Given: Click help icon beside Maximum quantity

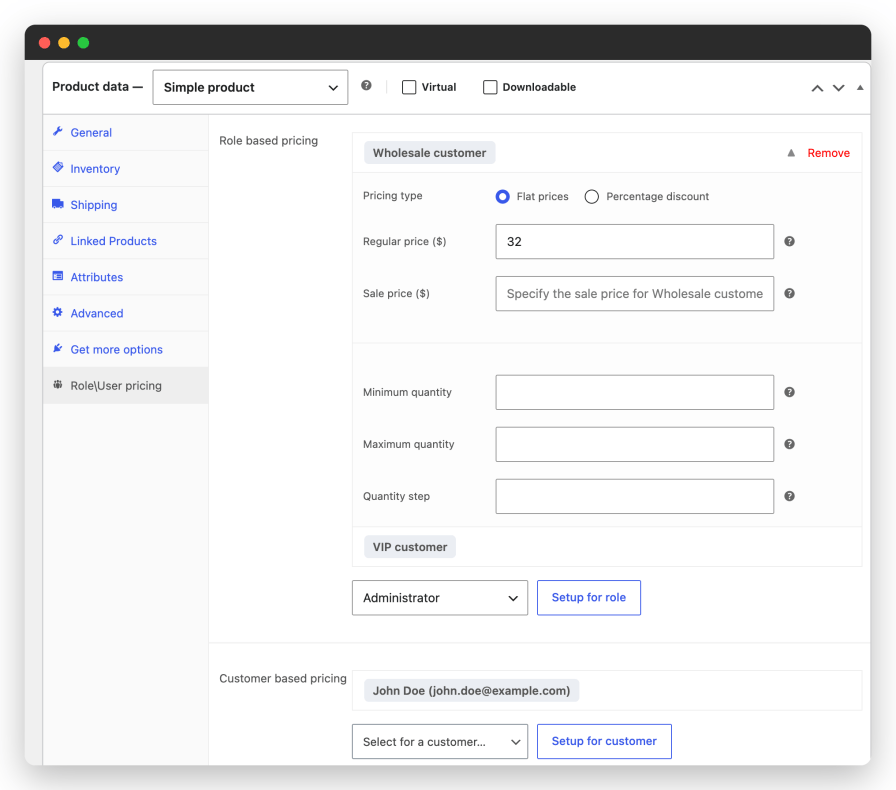Looking at the screenshot, I should 789,444.
